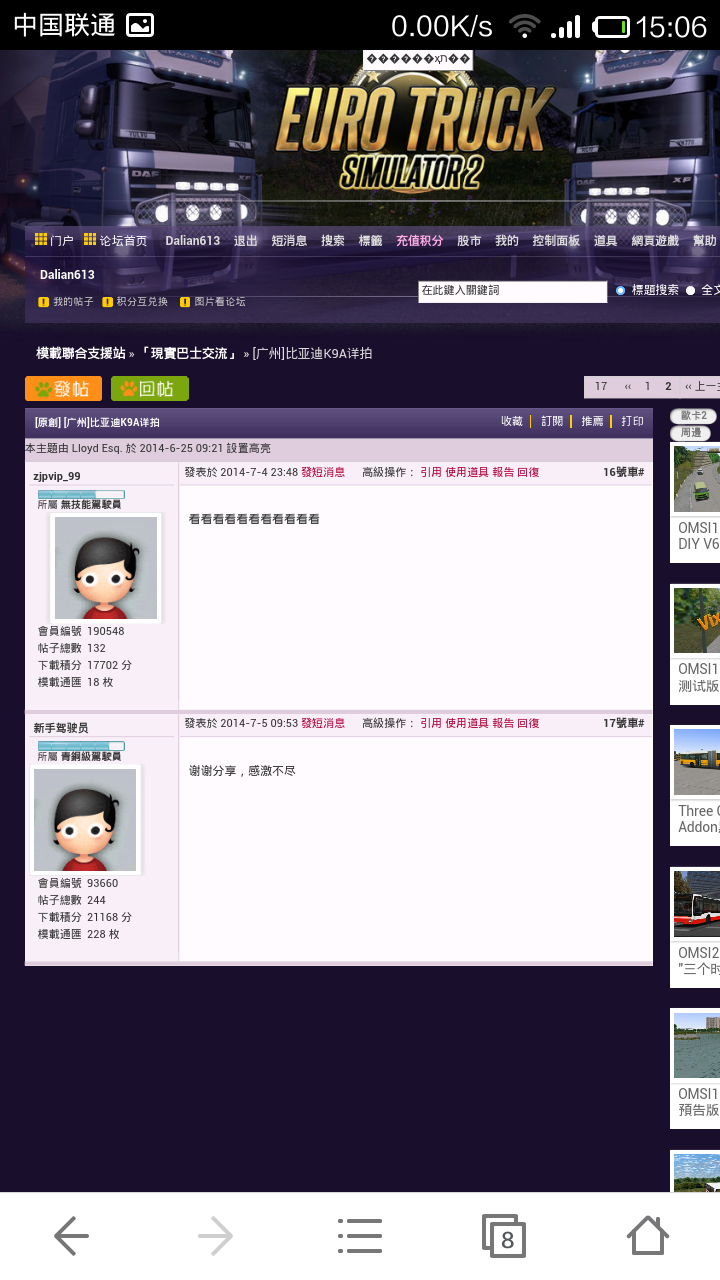Open 股市 menu item
Image resolution: width=720 pixels, height=1280 pixels.
(469, 240)
